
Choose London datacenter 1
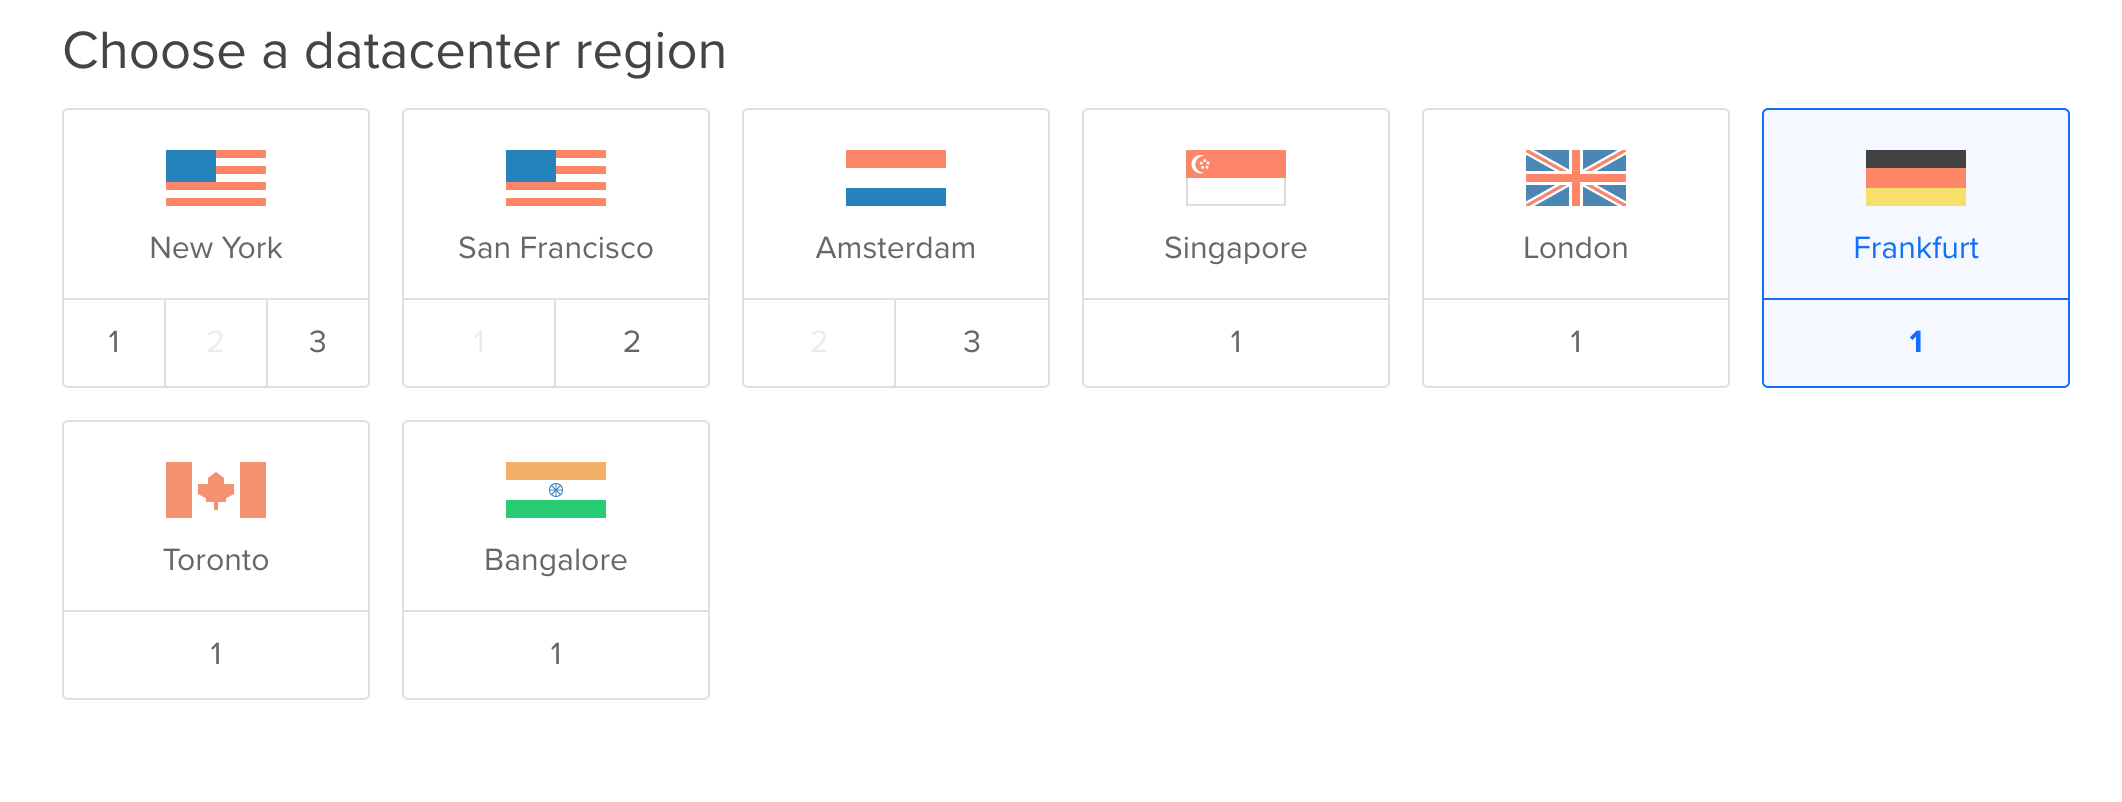point(1576,342)
